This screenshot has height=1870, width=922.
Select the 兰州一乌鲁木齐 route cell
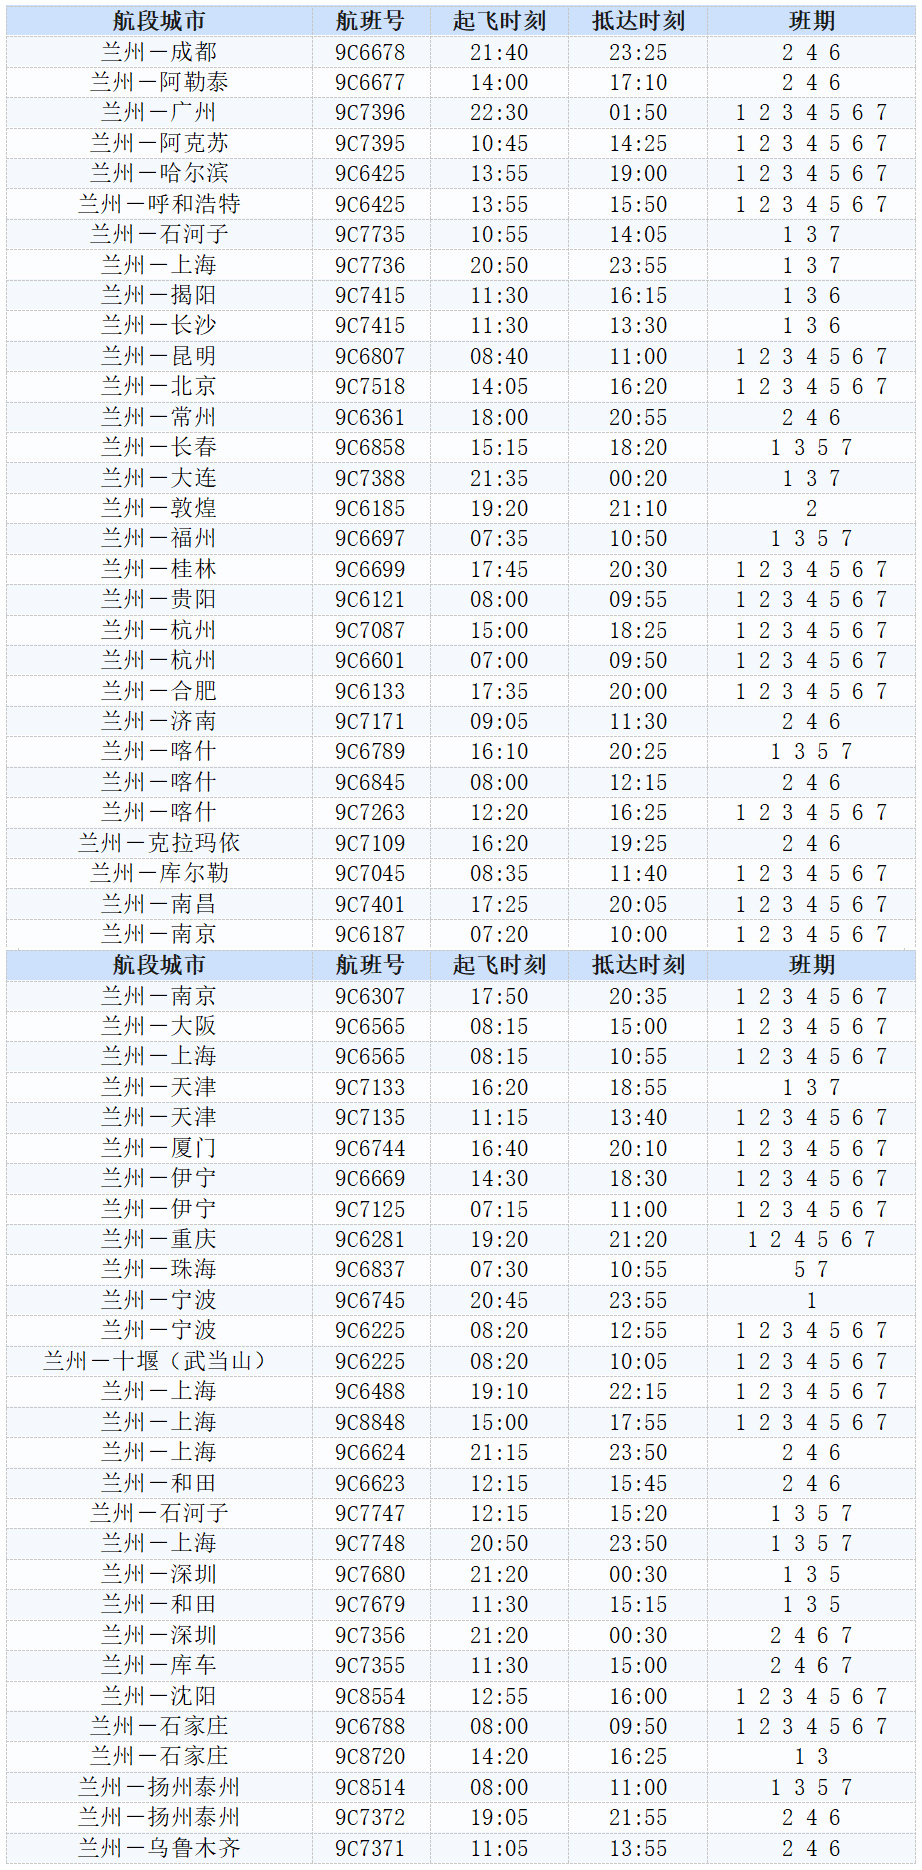(159, 1848)
